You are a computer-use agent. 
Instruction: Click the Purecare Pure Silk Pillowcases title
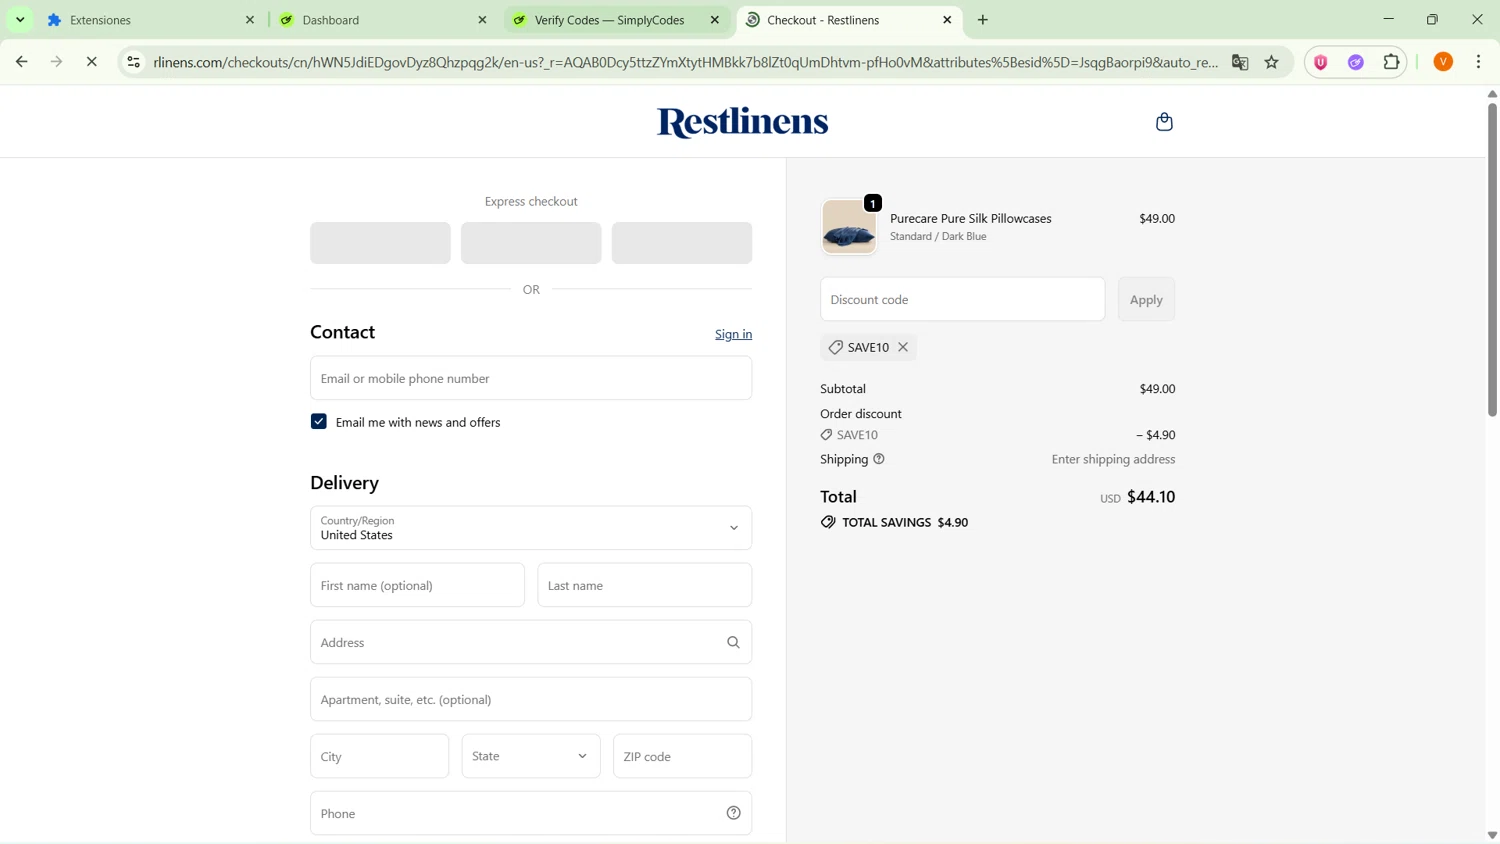971,218
